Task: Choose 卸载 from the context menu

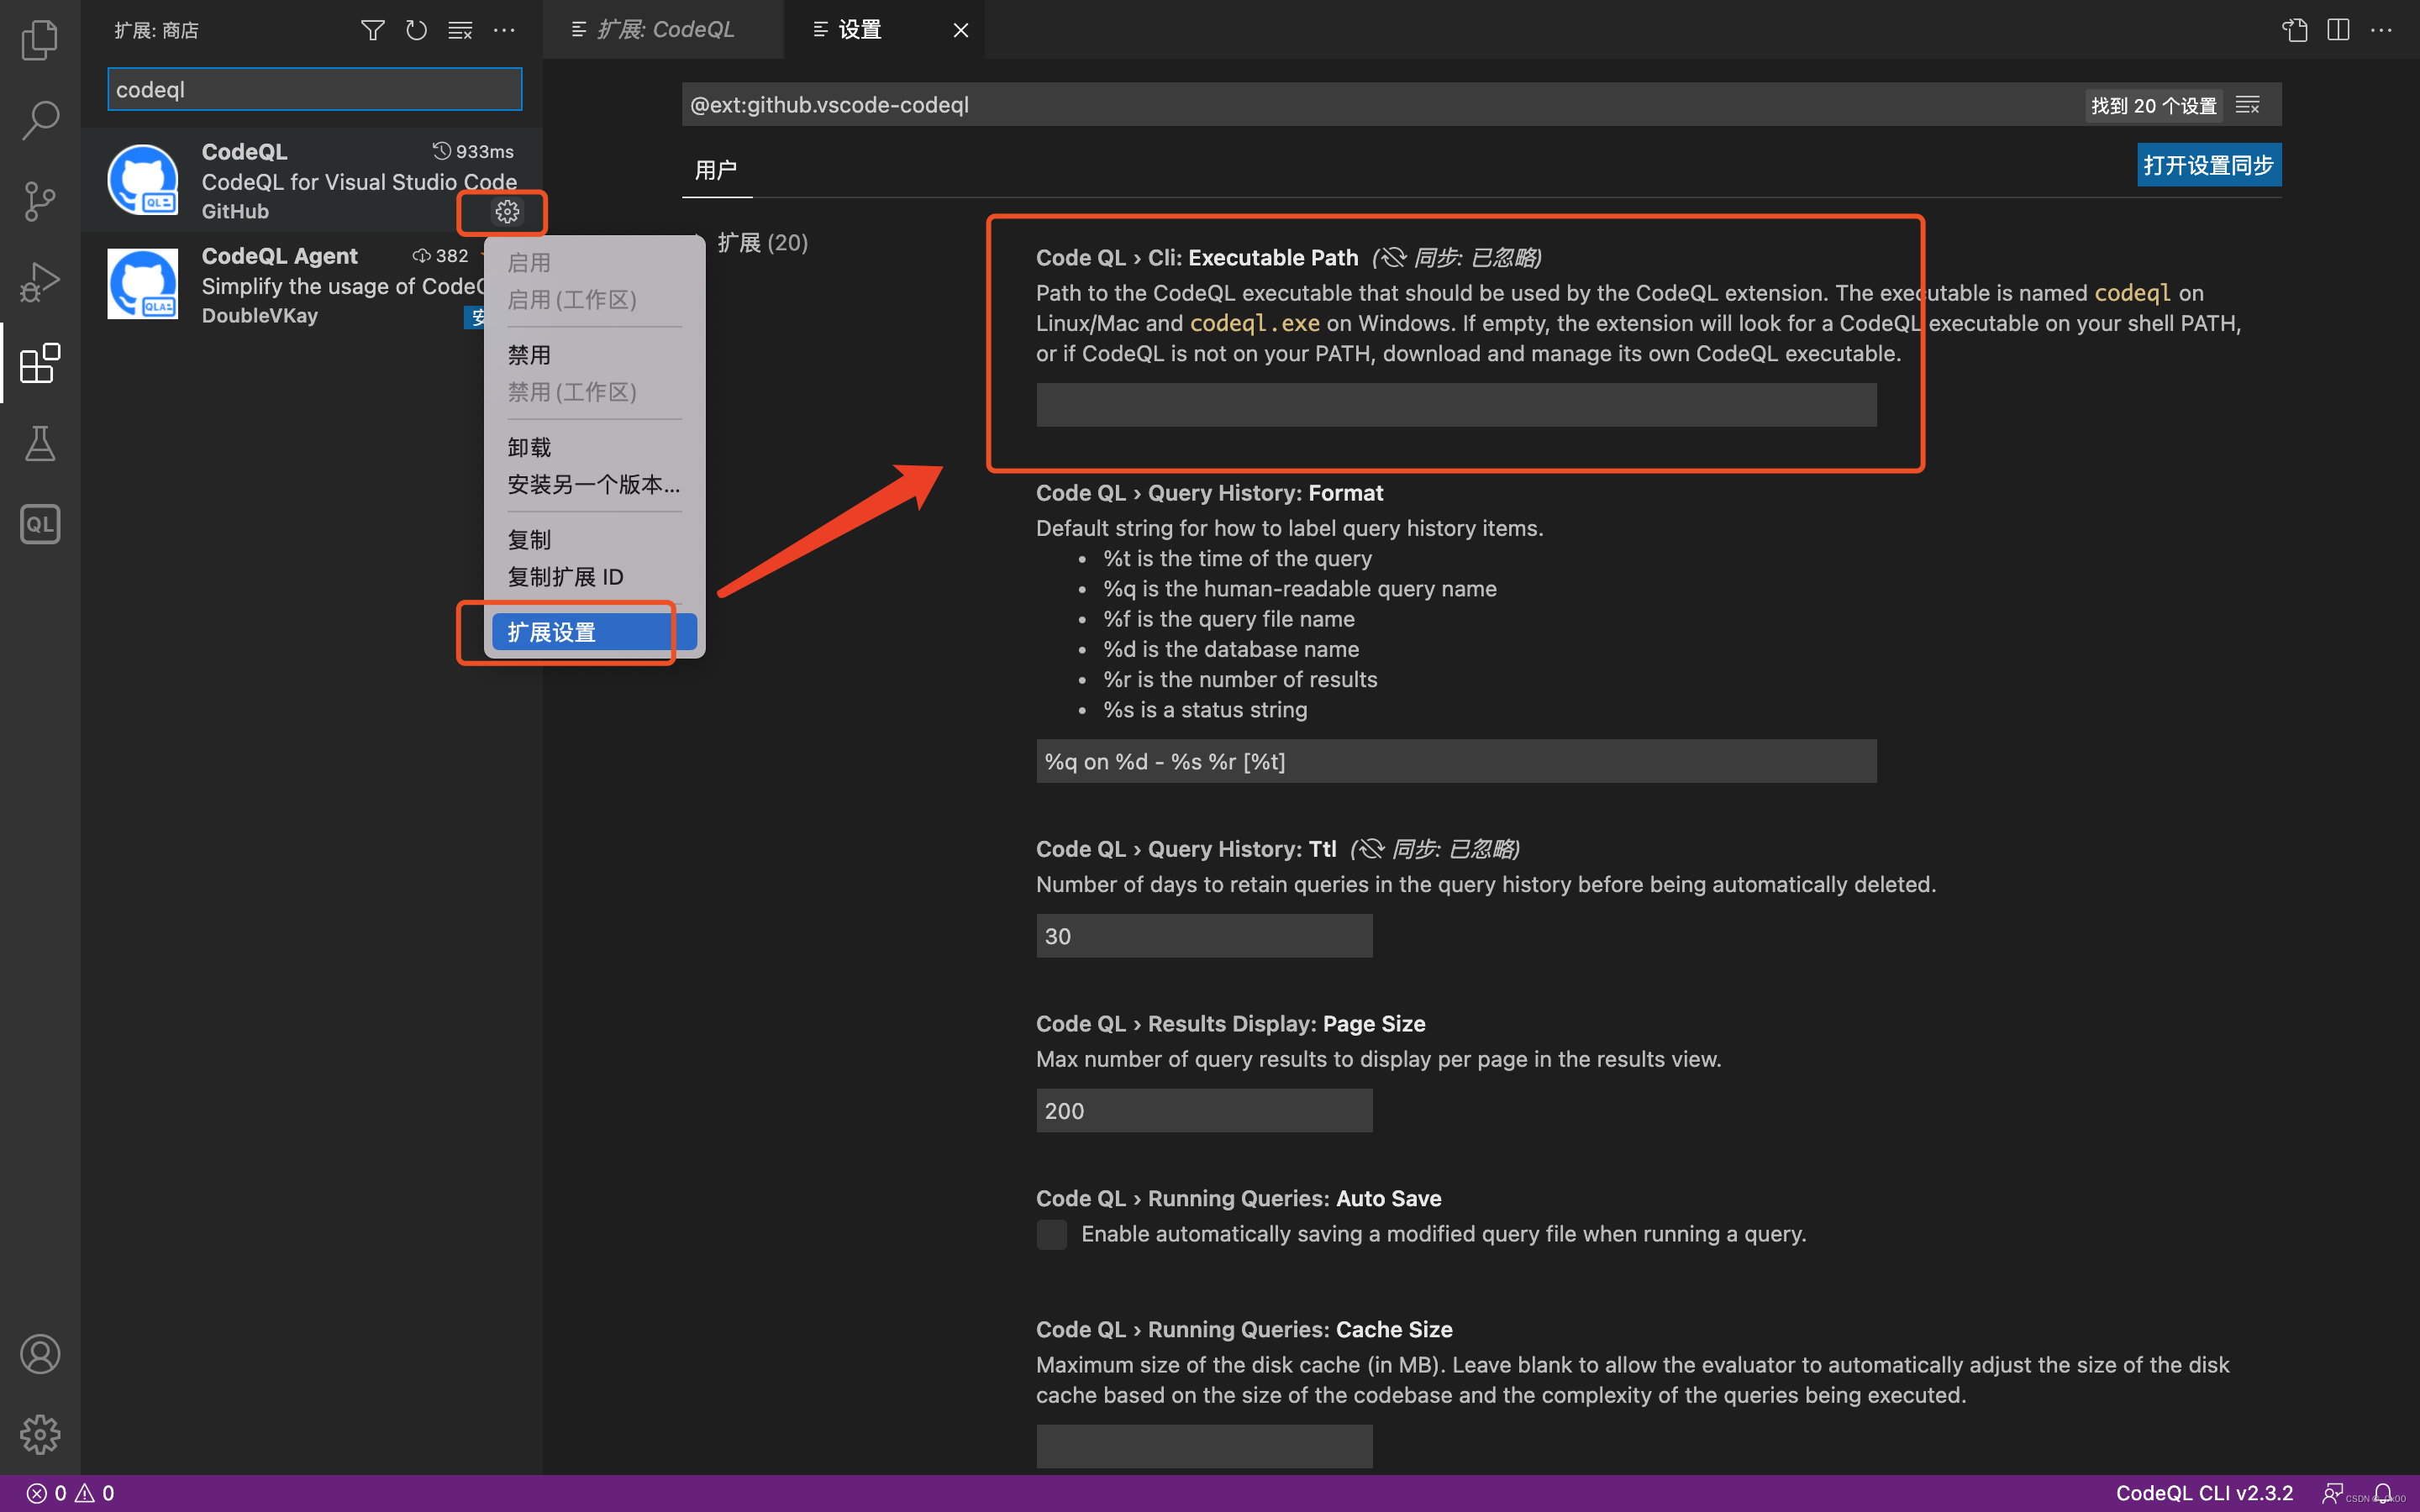Action: (x=529, y=447)
